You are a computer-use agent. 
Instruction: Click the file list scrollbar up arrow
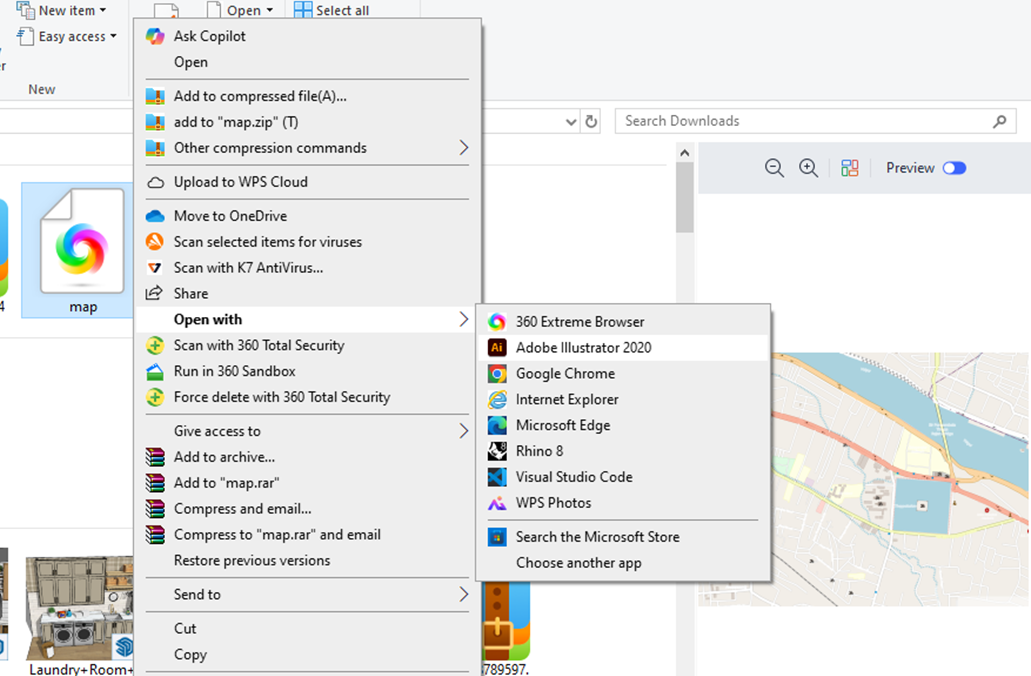684,153
